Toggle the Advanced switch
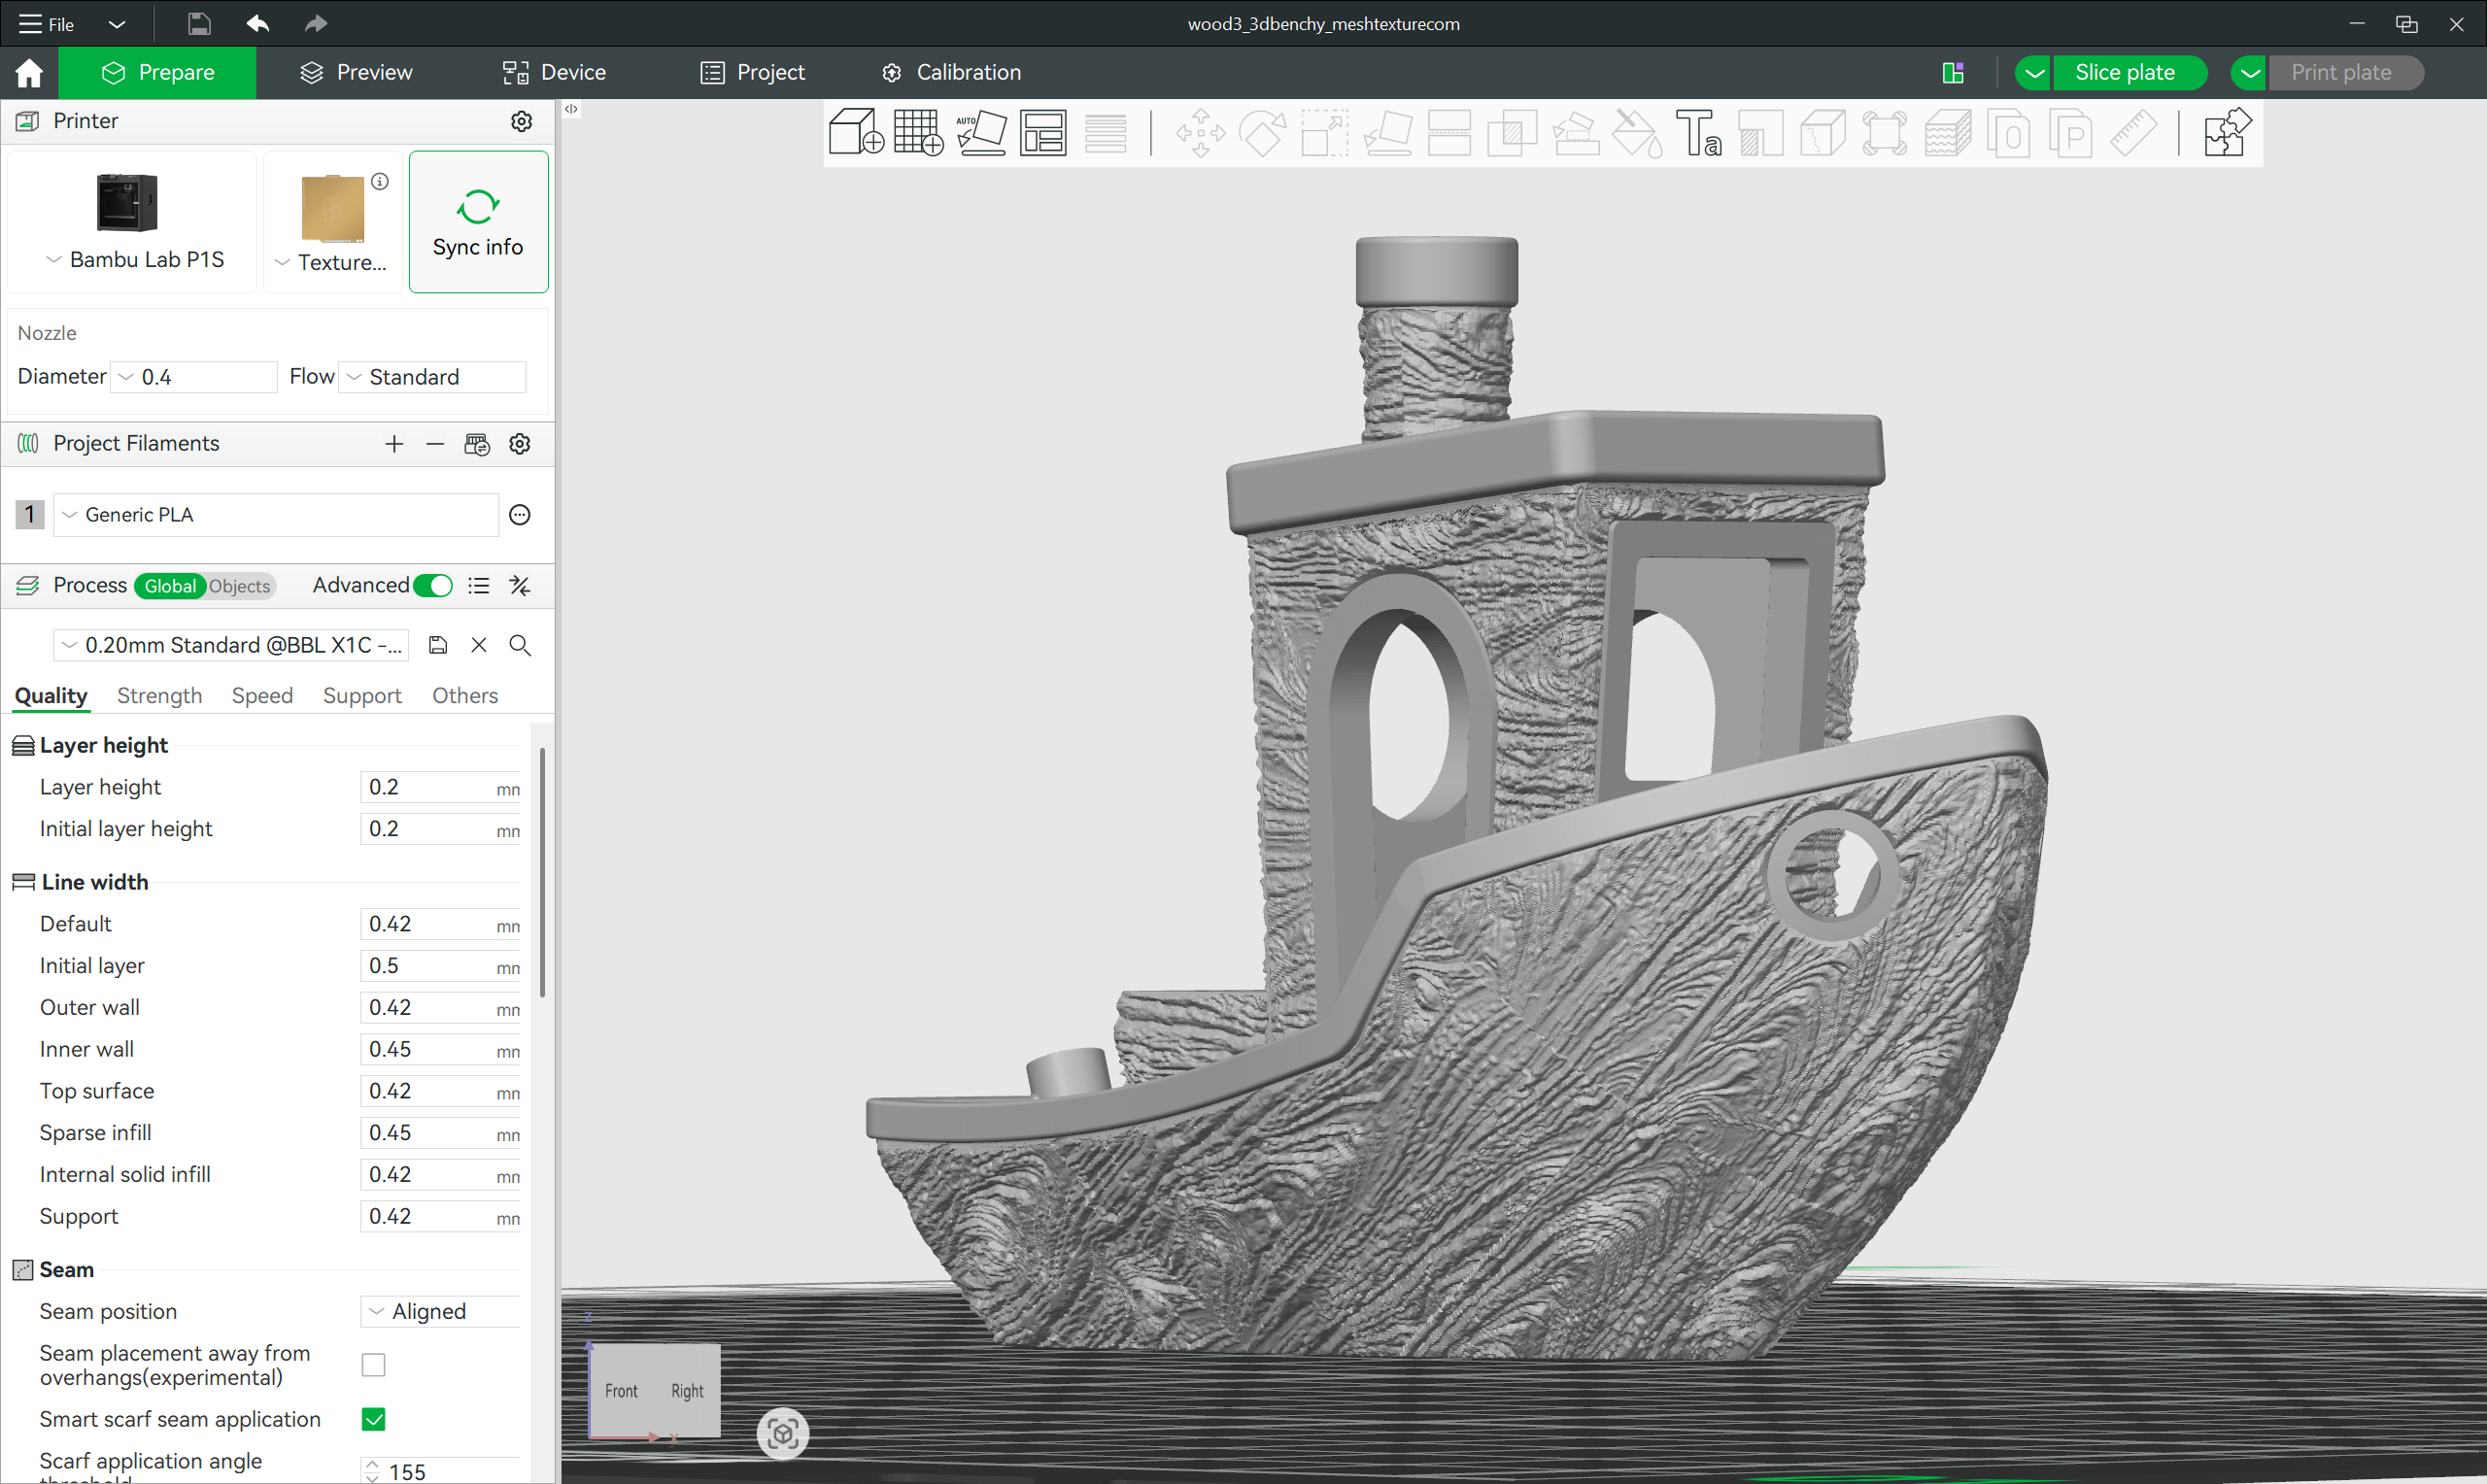The width and height of the screenshot is (2487, 1484). 433,586
